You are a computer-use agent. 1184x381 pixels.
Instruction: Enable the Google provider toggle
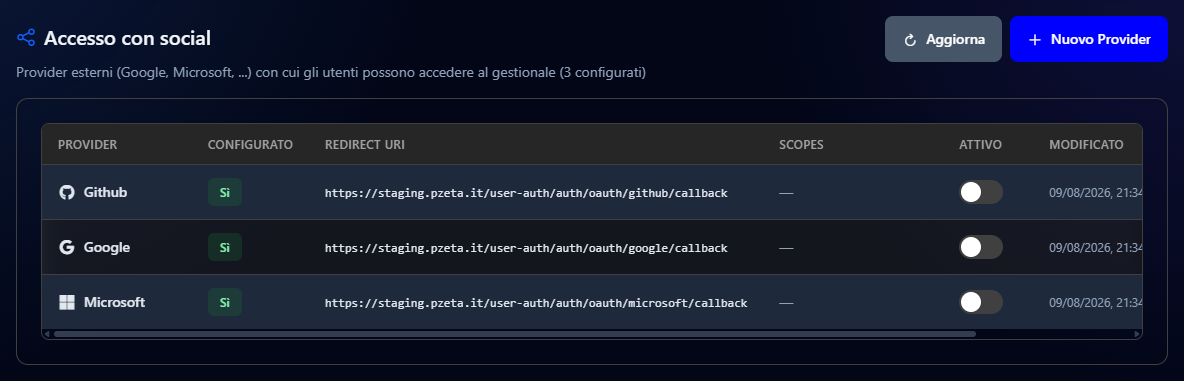pyautogui.click(x=981, y=247)
